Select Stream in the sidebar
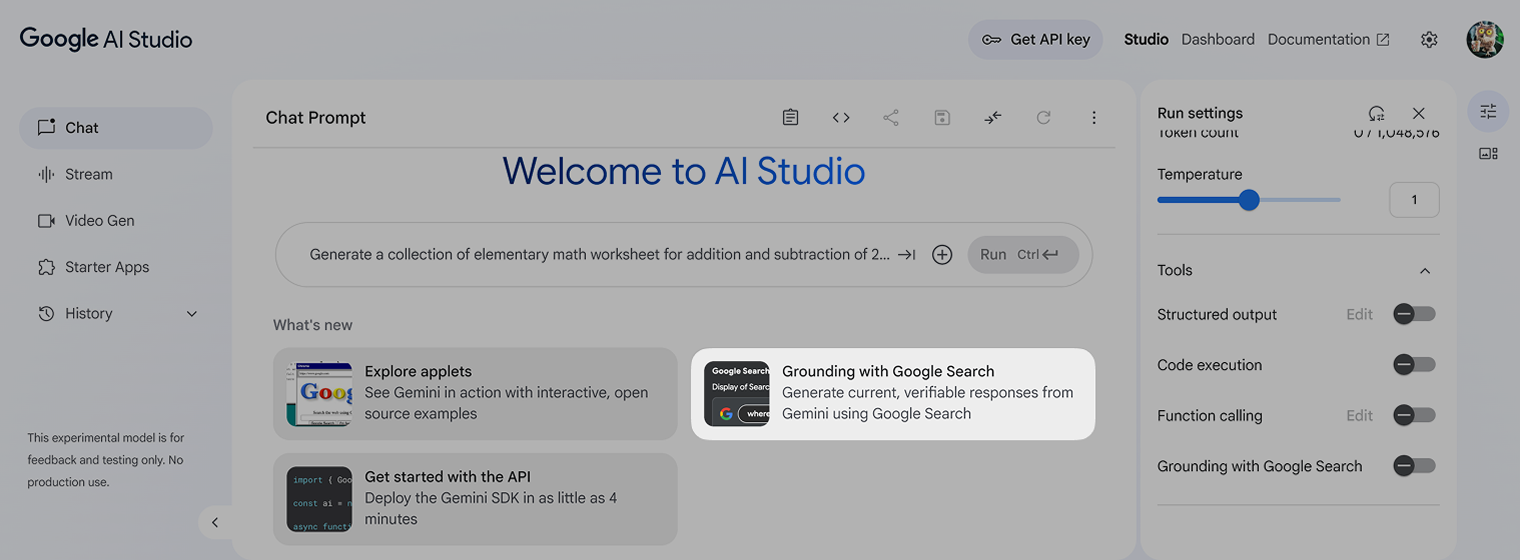 [116, 174]
